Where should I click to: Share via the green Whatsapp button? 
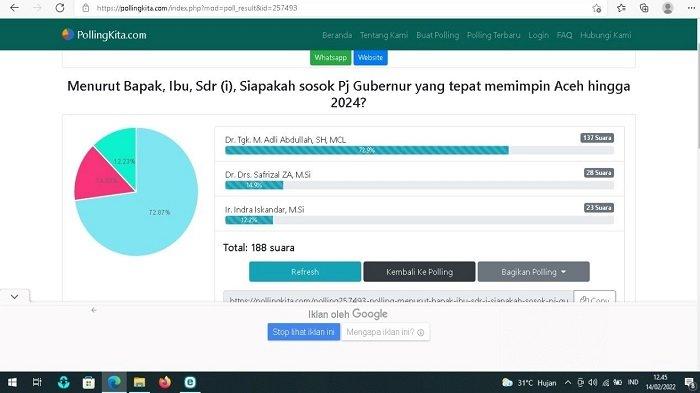(x=330, y=58)
